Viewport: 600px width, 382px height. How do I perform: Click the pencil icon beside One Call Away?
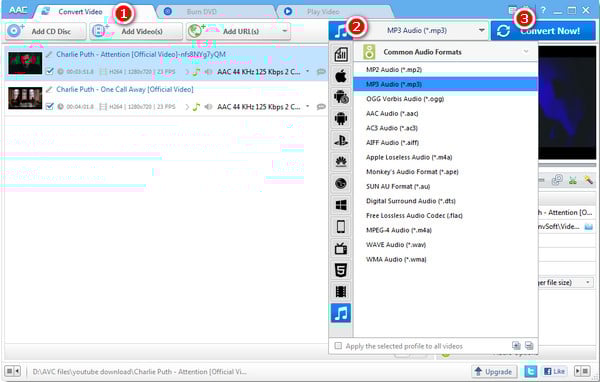click(49, 90)
